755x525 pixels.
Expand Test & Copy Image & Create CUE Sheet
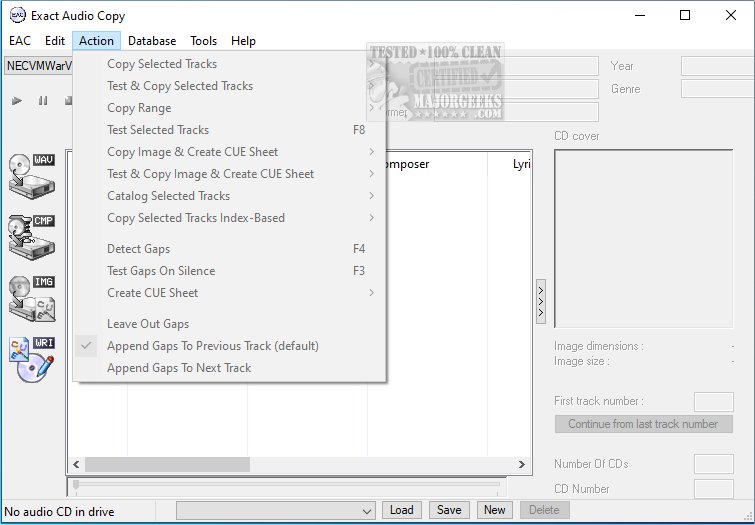[230, 174]
